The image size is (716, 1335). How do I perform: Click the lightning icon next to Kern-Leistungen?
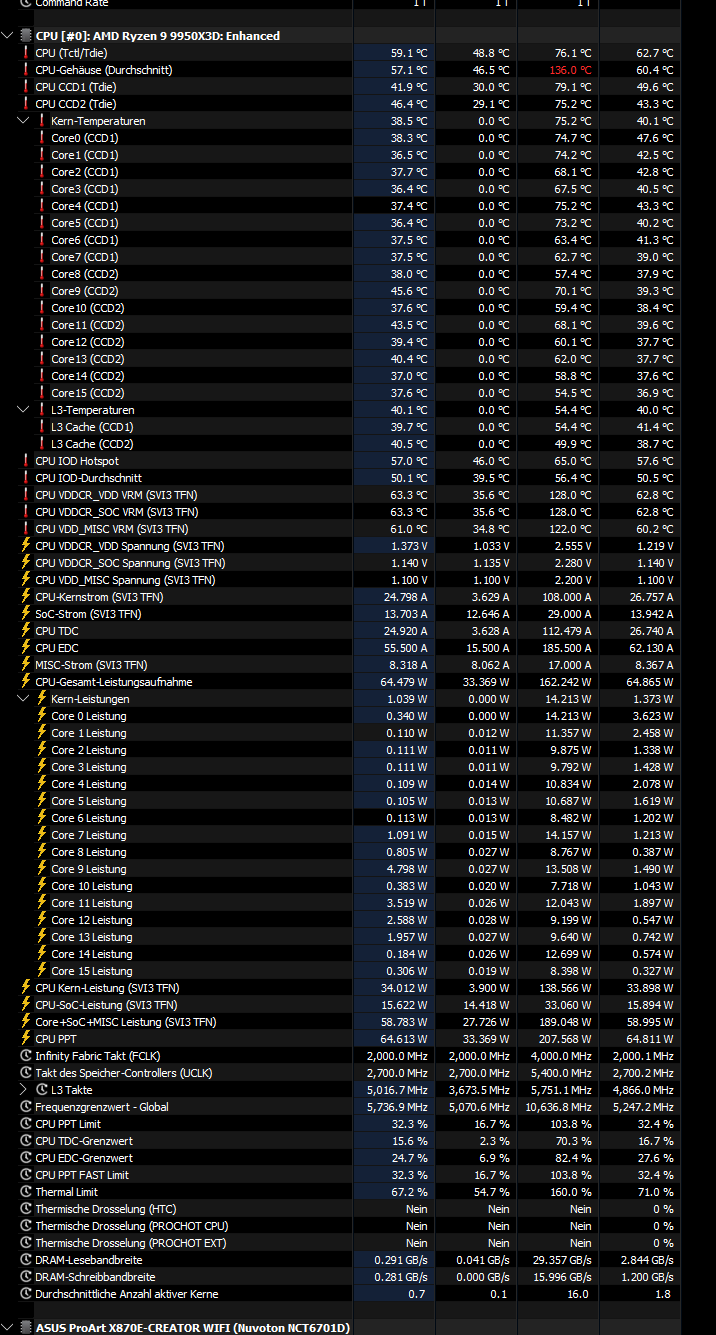coord(41,699)
